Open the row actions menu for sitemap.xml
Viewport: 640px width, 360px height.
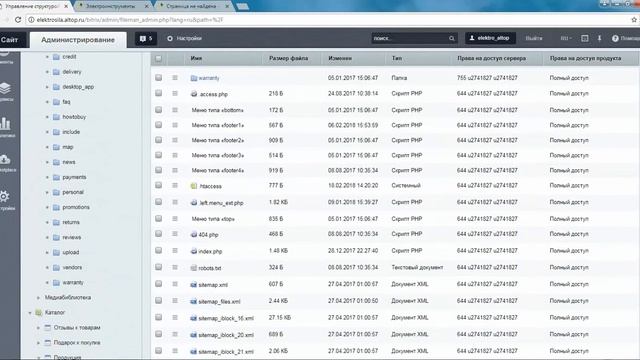tap(175, 284)
